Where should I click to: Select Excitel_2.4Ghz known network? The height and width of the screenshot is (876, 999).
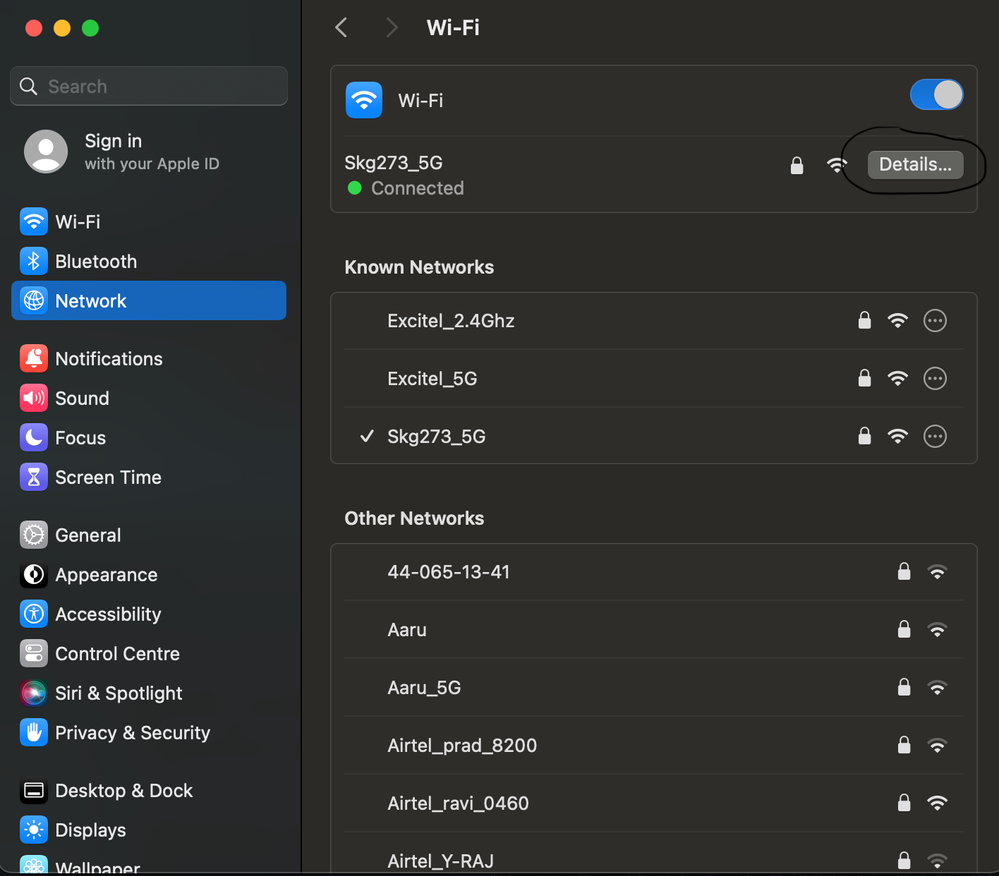click(x=654, y=320)
